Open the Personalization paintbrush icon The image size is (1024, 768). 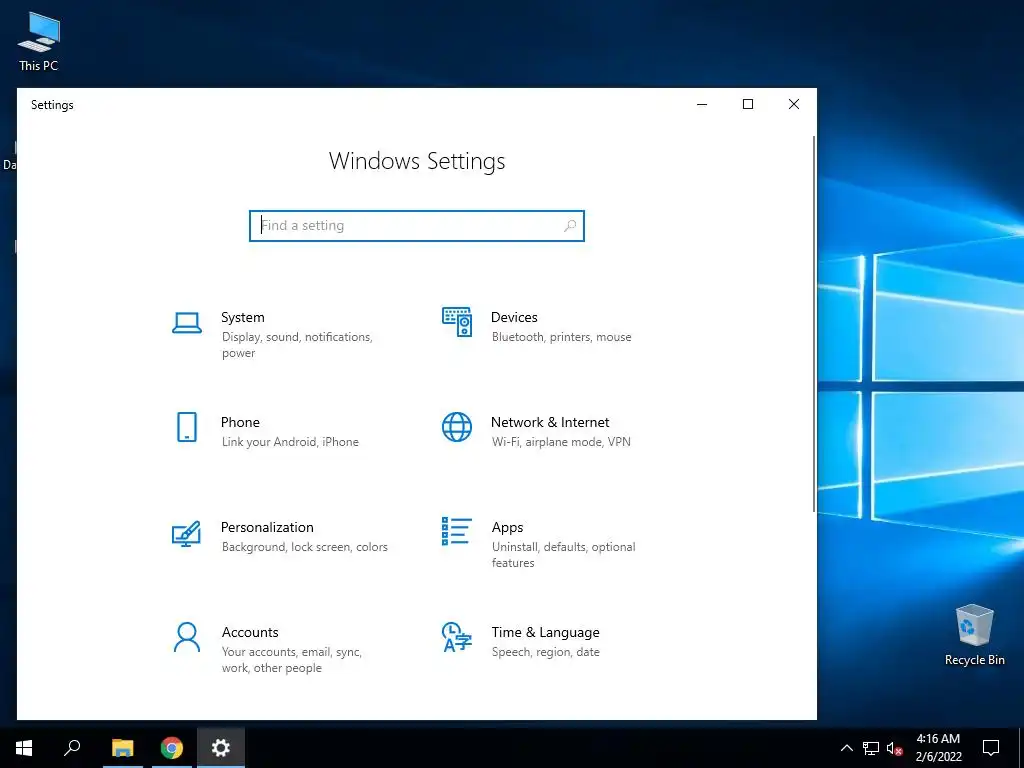pos(186,534)
